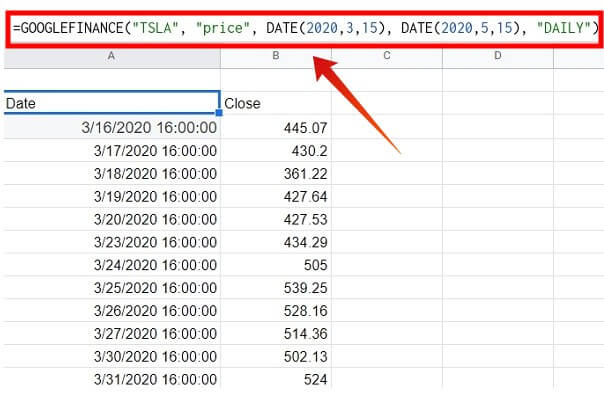Select the 3/18/2020 16:00:00 date cell
Image resolution: width=604 pixels, height=393 pixels.
pos(112,173)
